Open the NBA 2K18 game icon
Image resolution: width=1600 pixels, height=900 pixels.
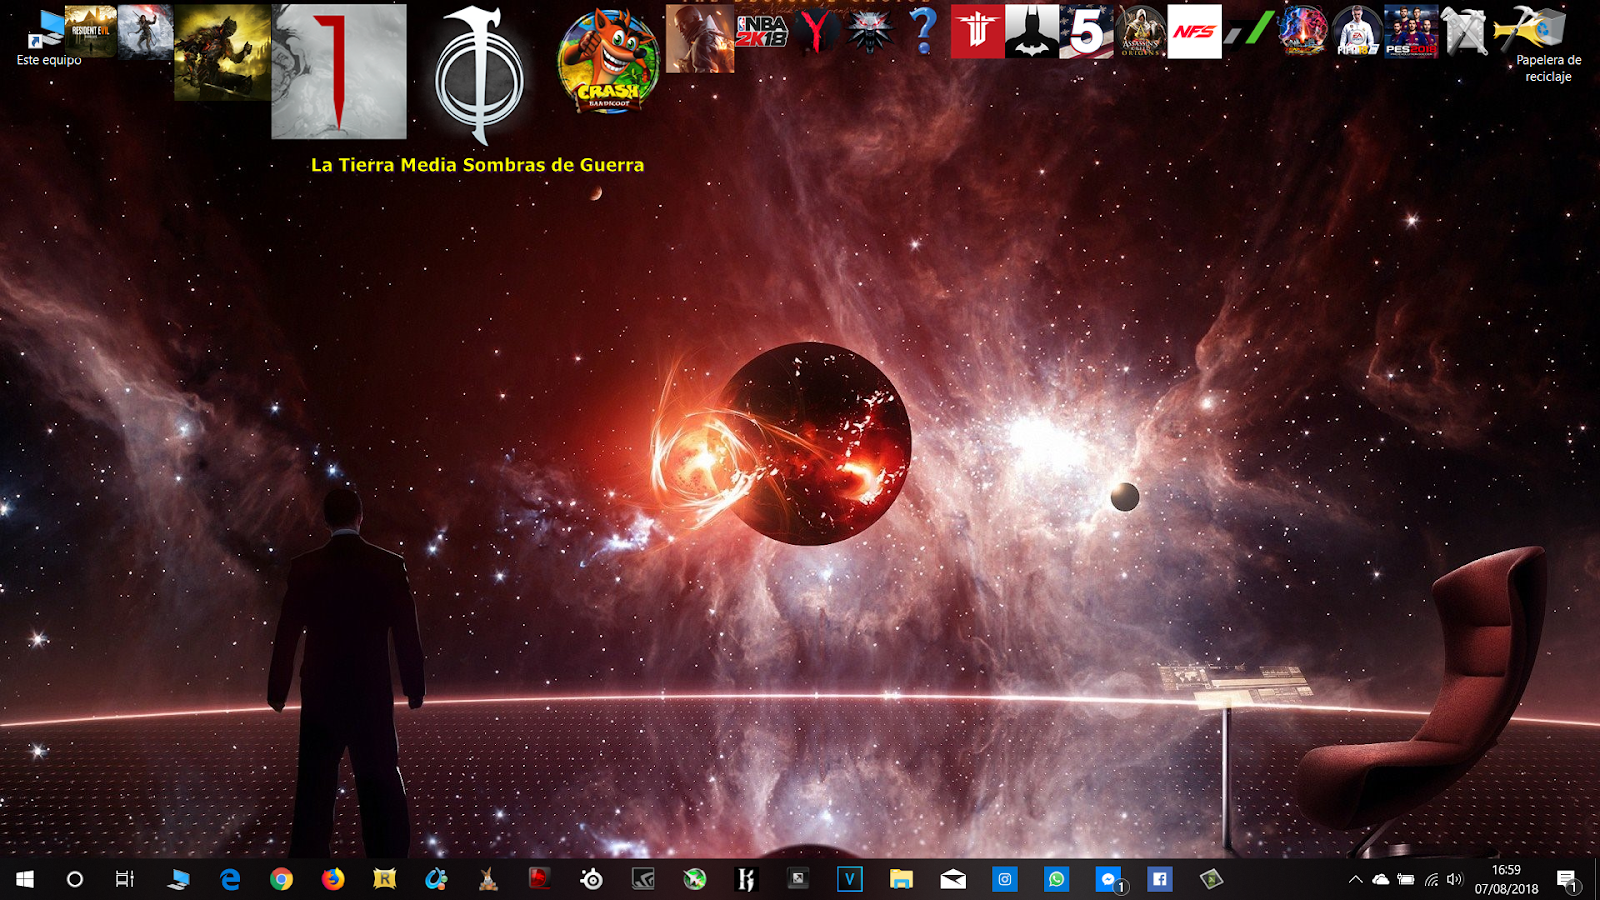762,31
